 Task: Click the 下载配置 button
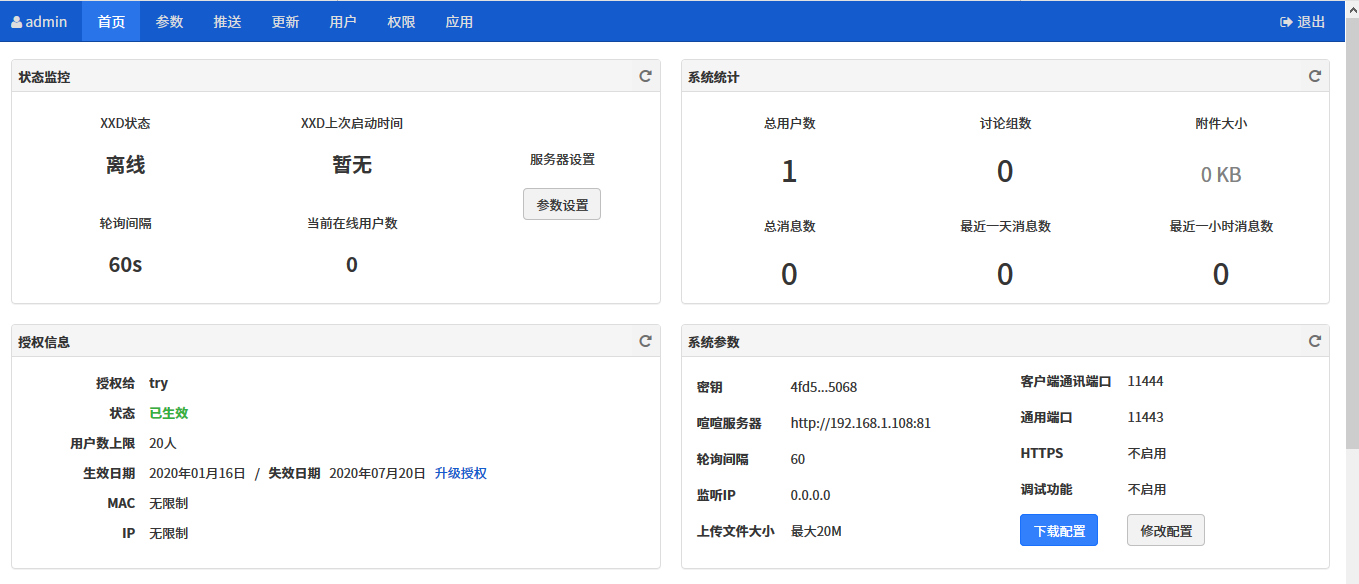point(1059,531)
